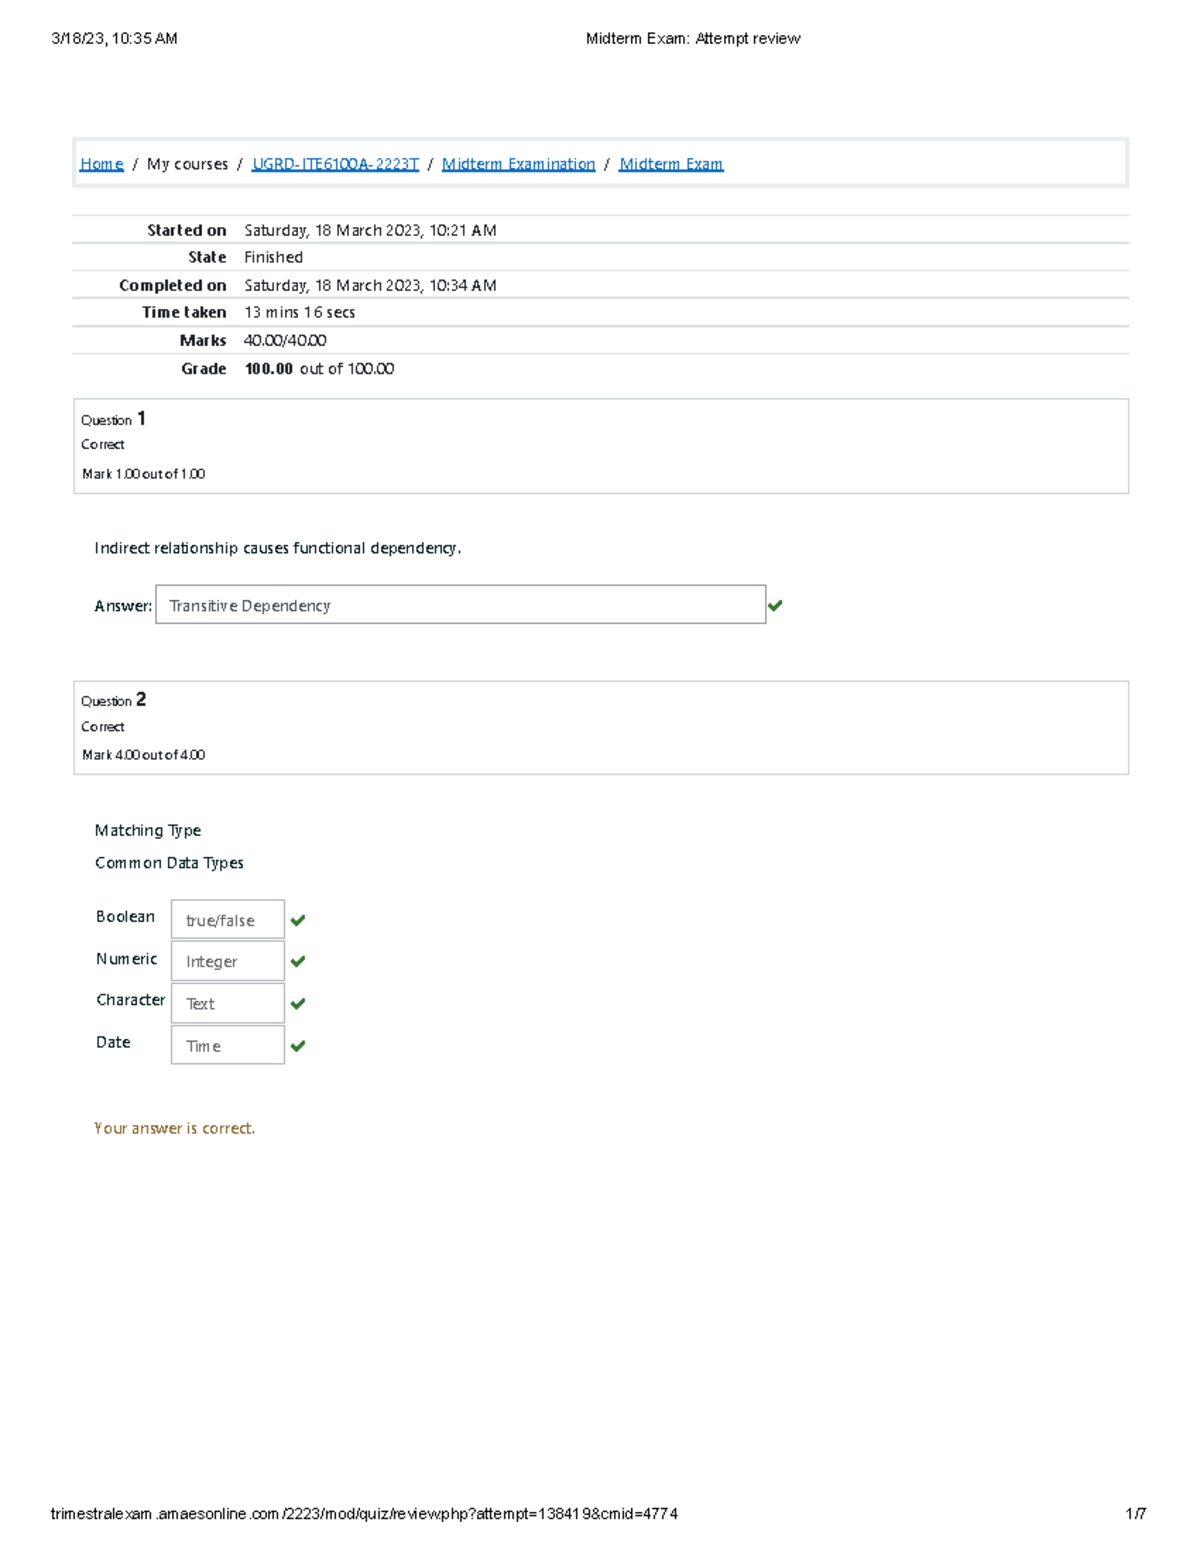
Task: Click the checkmark beside the Character match
Action: point(299,1003)
